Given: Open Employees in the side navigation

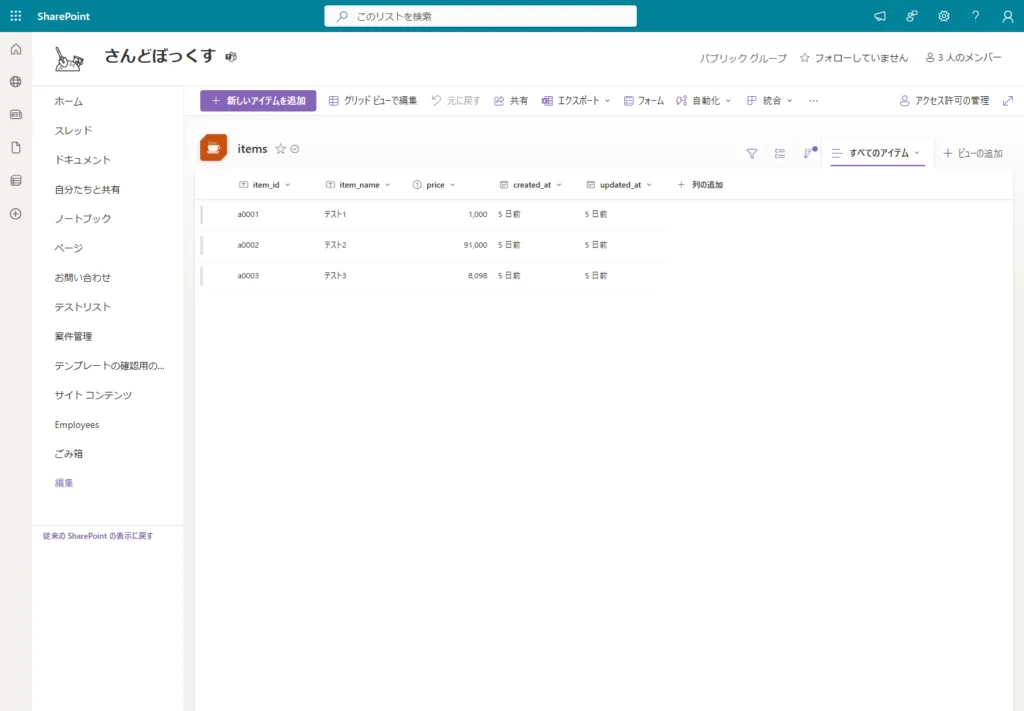Looking at the screenshot, I should 77,425.
